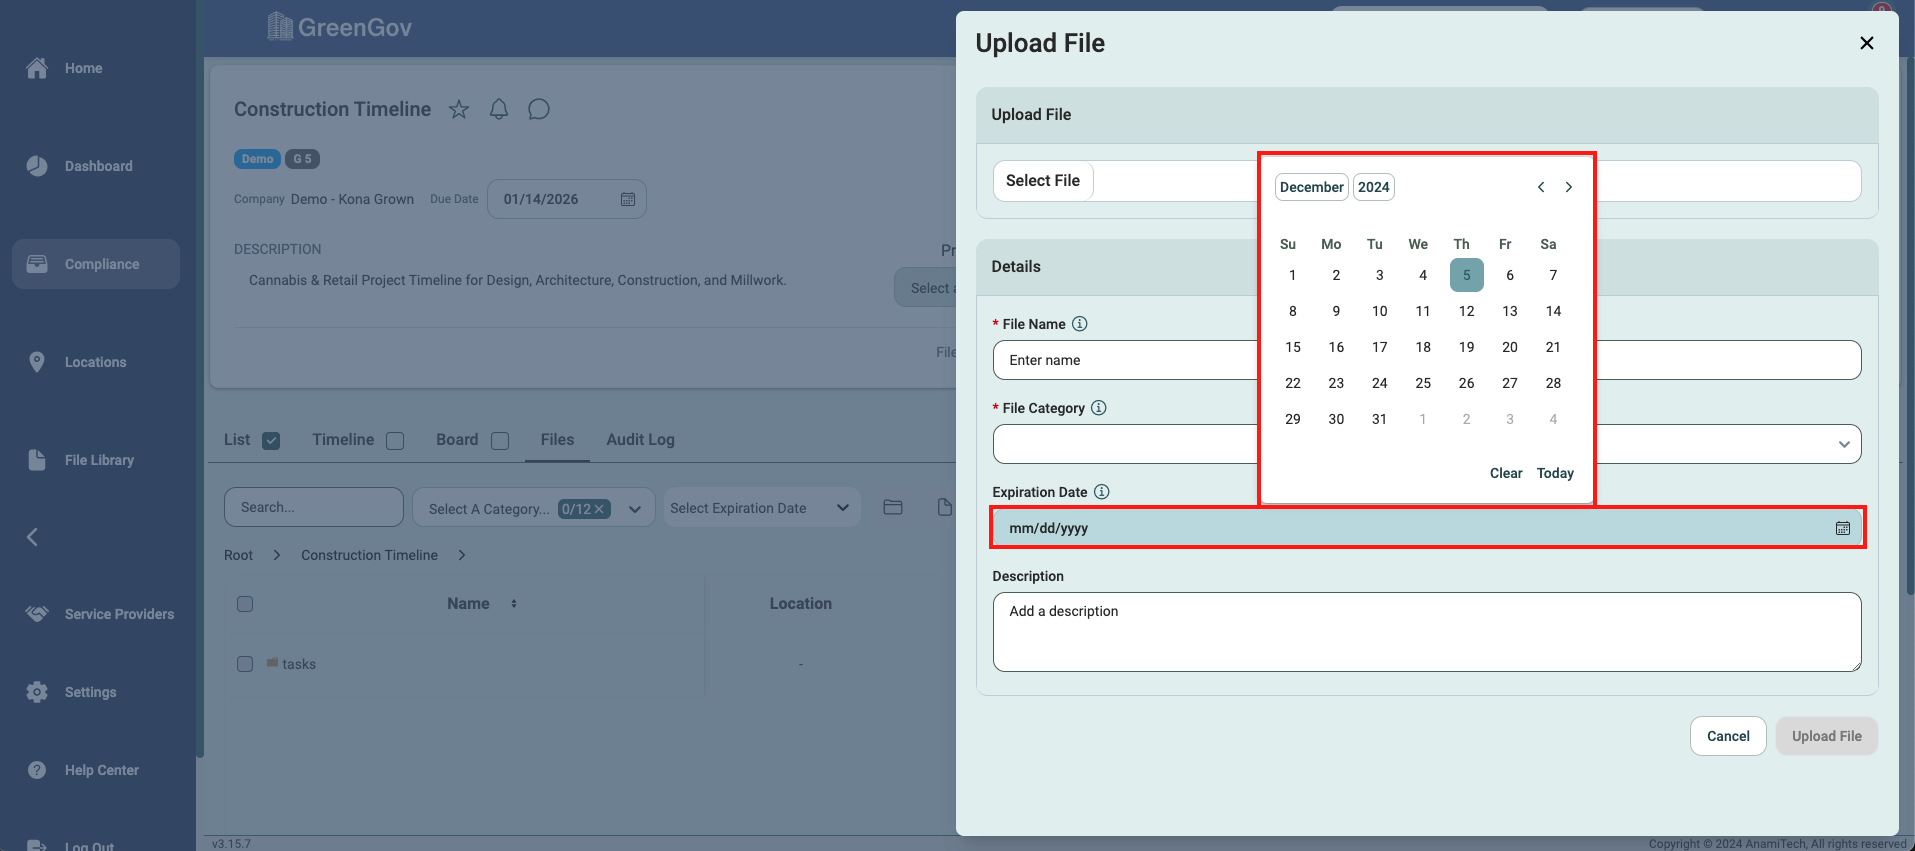
Task: Toggle the List view checkbox
Action: (271, 441)
